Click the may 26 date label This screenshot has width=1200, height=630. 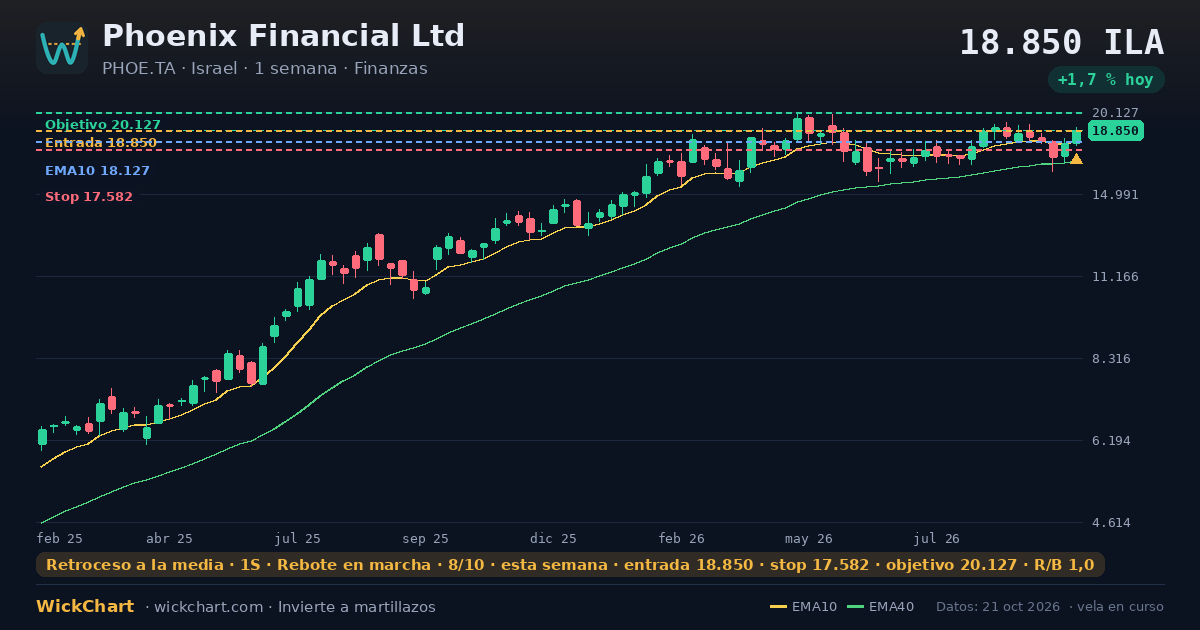point(808,538)
